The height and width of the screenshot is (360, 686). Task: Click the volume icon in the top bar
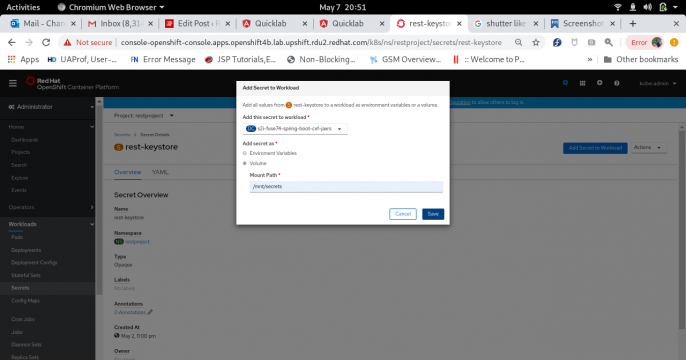click(x=648, y=7)
